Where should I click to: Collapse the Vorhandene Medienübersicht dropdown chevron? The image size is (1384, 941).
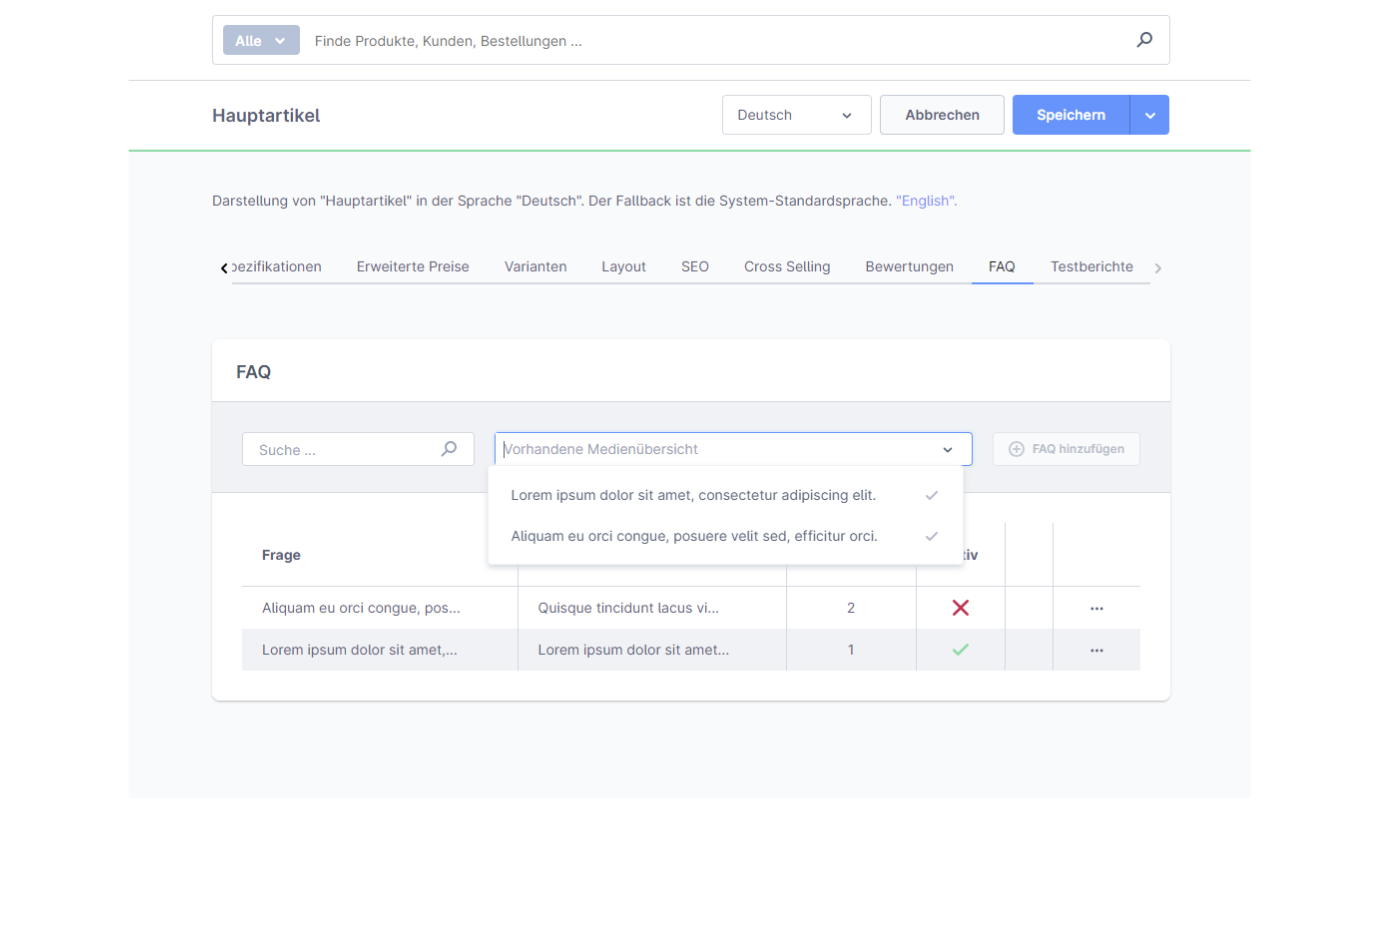pos(947,450)
